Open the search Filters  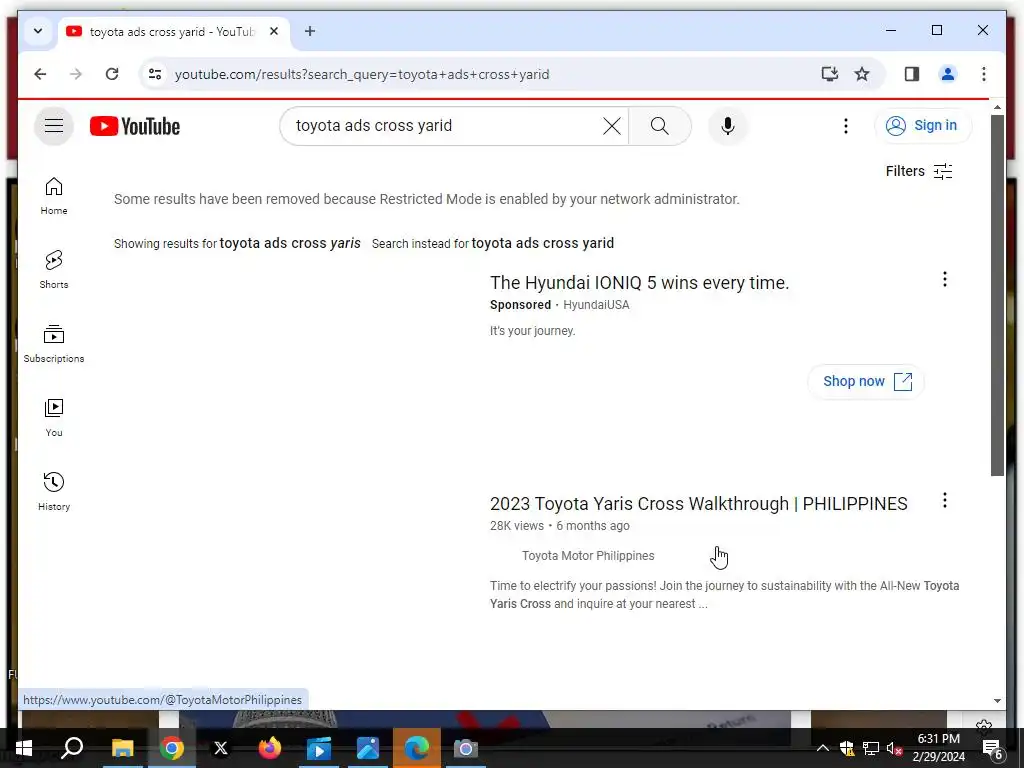click(x=919, y=171)
